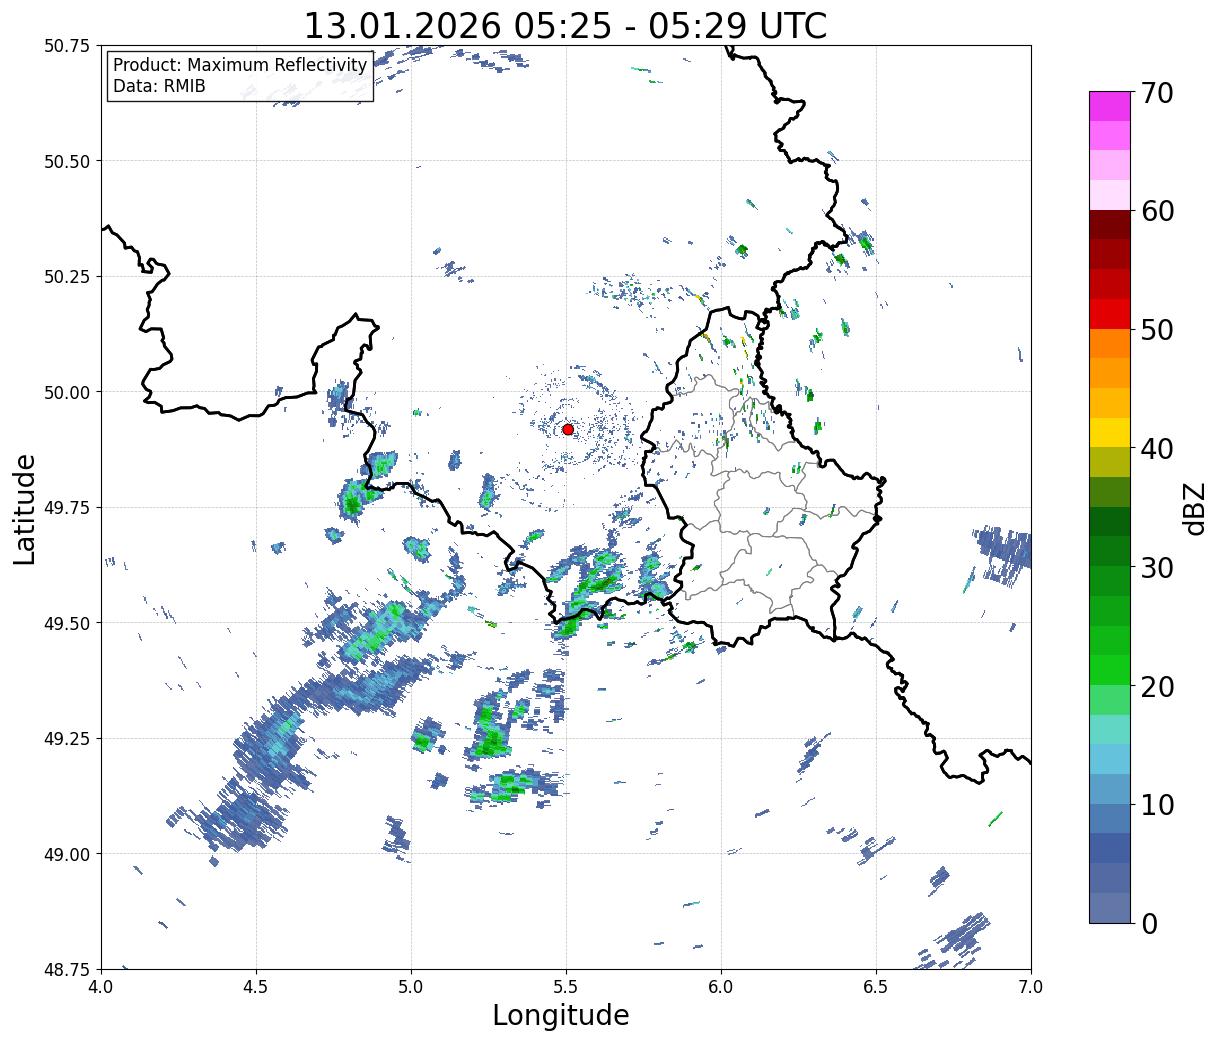1219x1040 pixels.
Task: Click the longitude tick label 6.5
Action: (x=876, y=986)
